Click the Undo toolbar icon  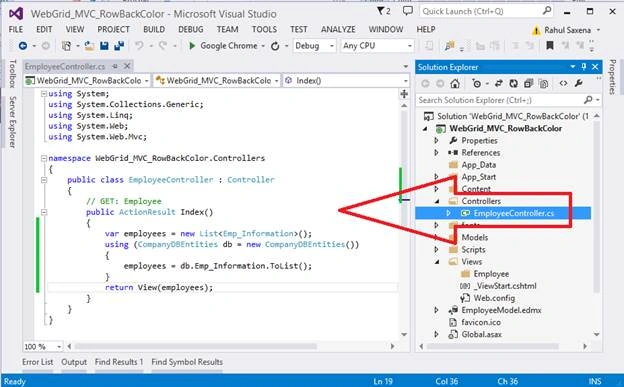tap(139, 46)
